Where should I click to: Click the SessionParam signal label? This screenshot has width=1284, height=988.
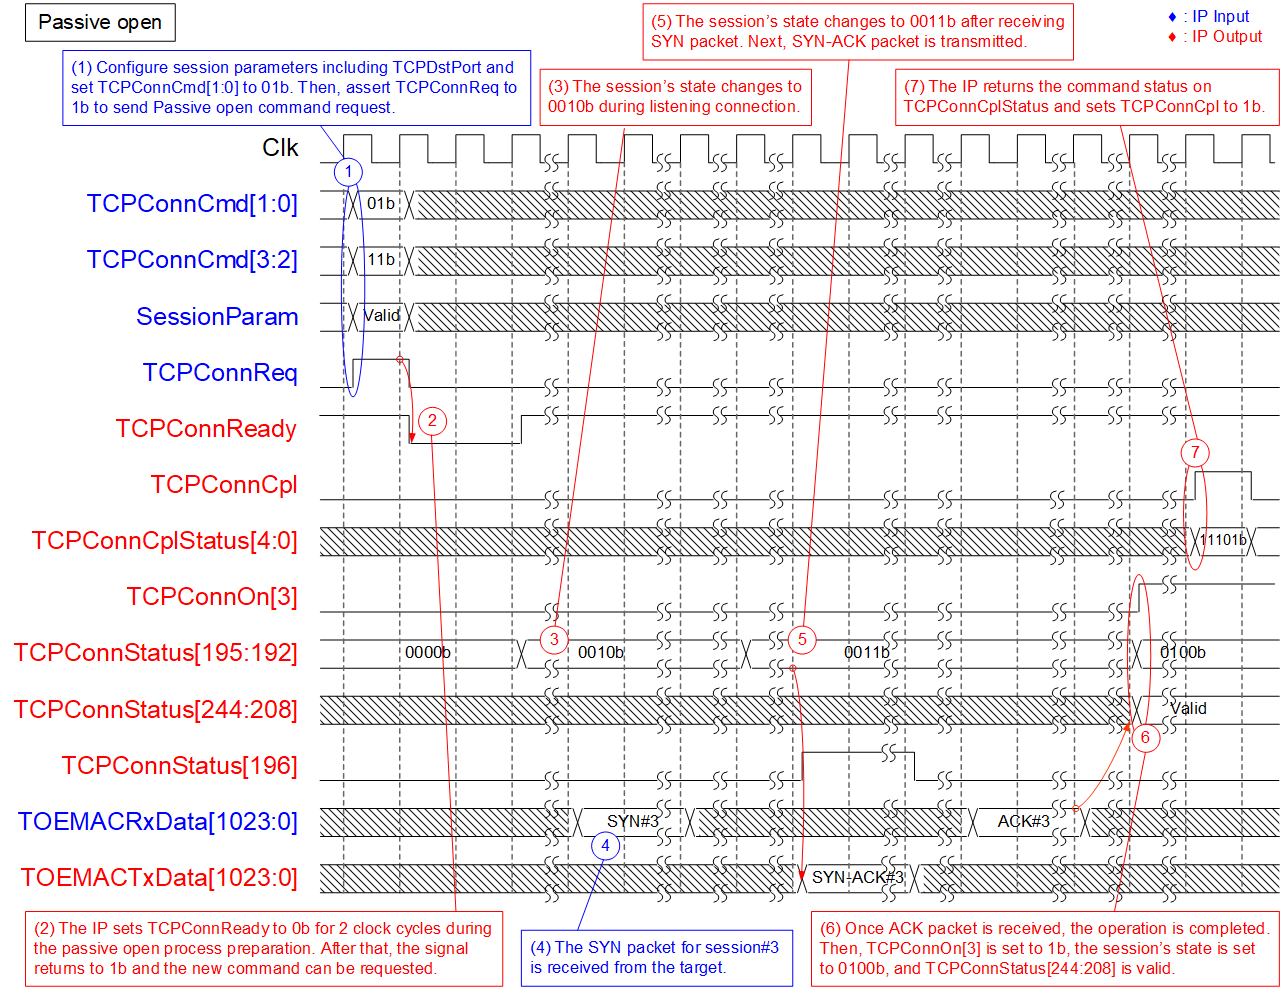[217, 317]
